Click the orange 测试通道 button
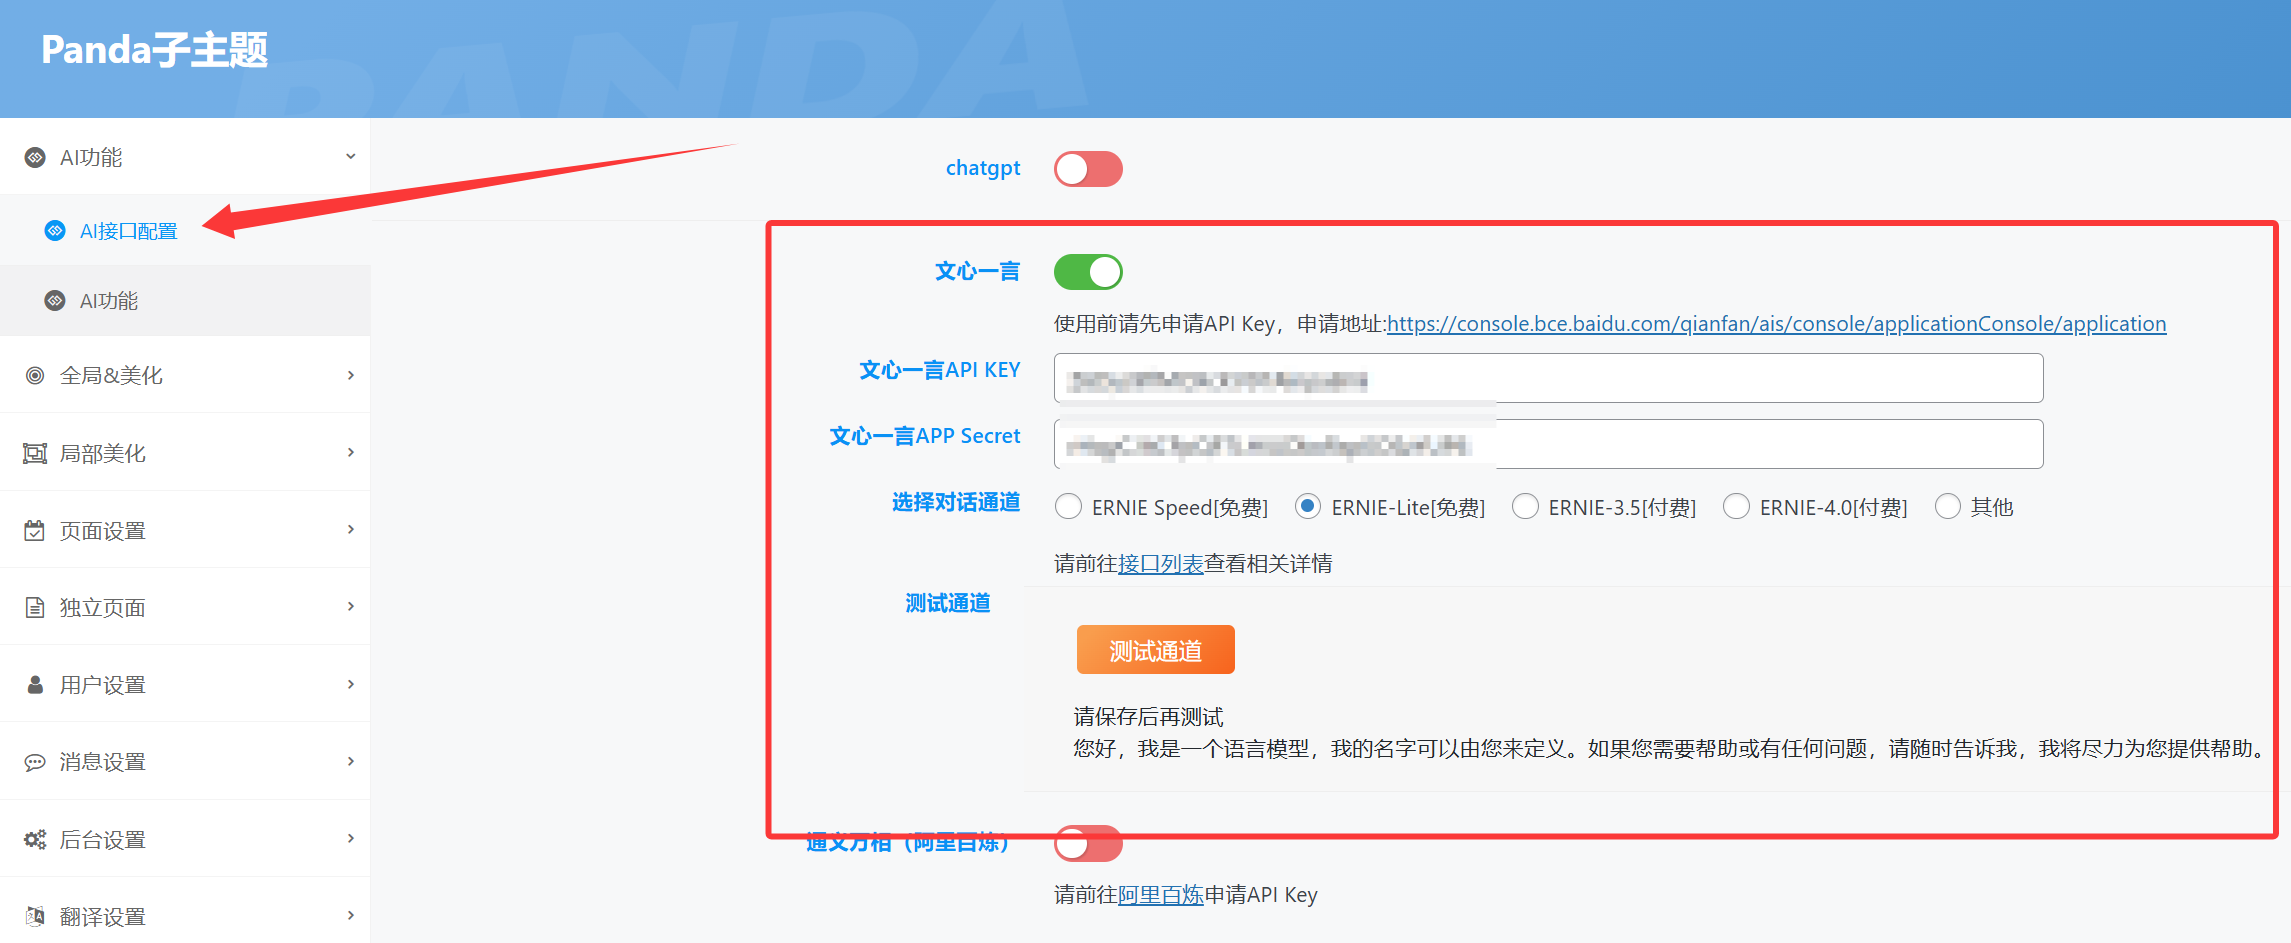This screenshot has height=943, width=2291. coord(1155,650)
